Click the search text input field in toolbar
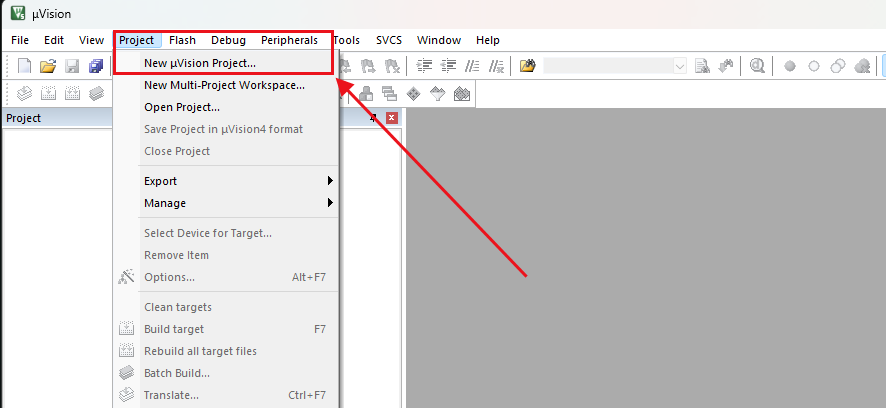Image resolution: width=886 pixels, height=408 pixels. click(x=608, y=66)
